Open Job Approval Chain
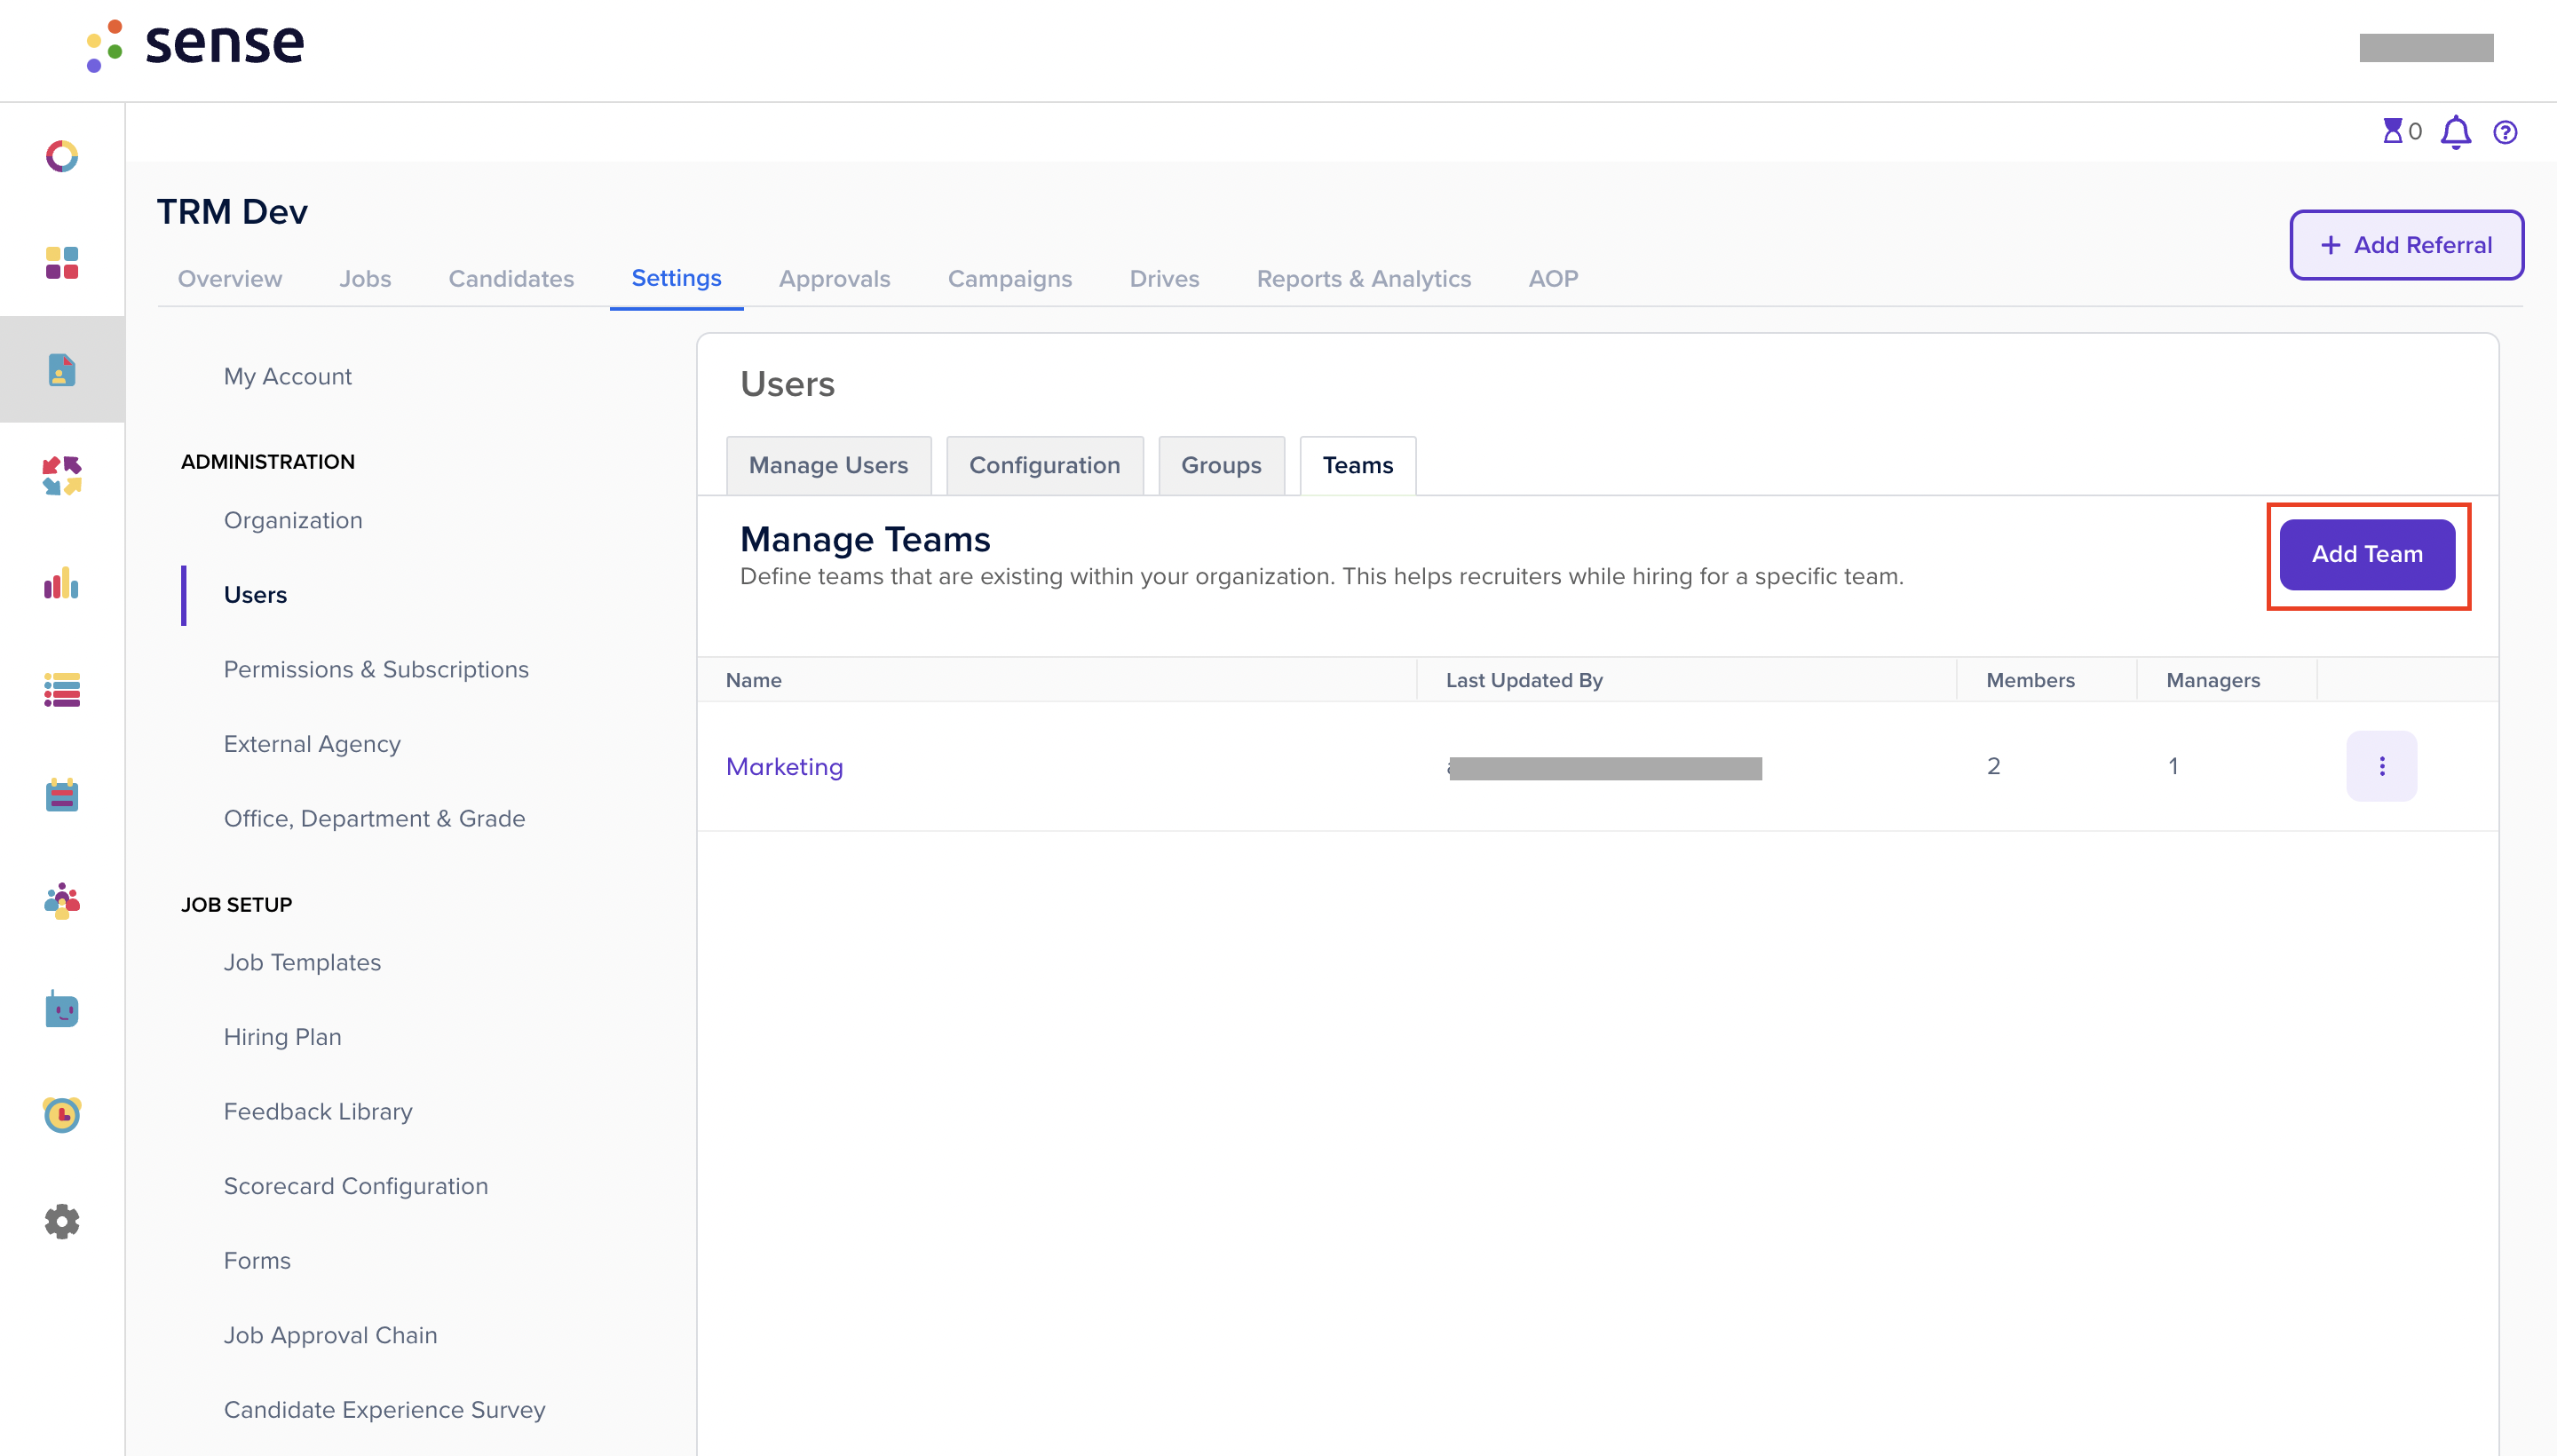This screenshot has height=1456, width=2557. (331, 1335)
